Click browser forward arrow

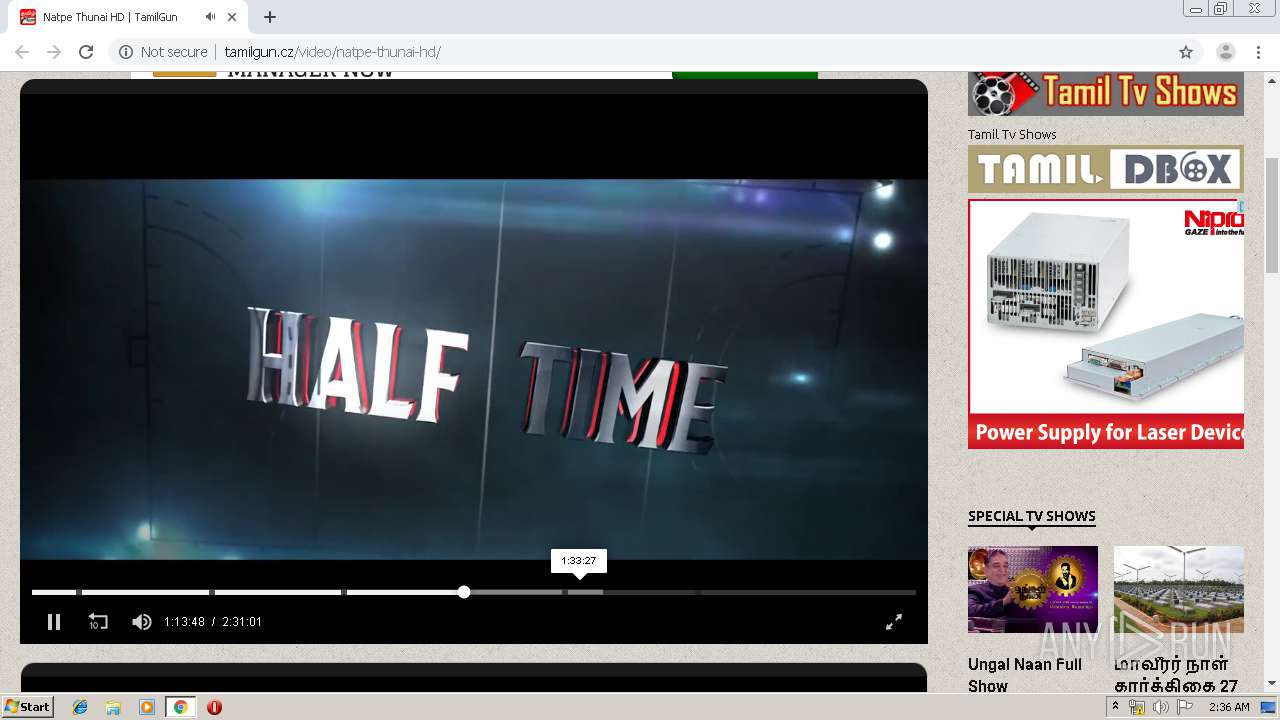(x=54, y=52)
